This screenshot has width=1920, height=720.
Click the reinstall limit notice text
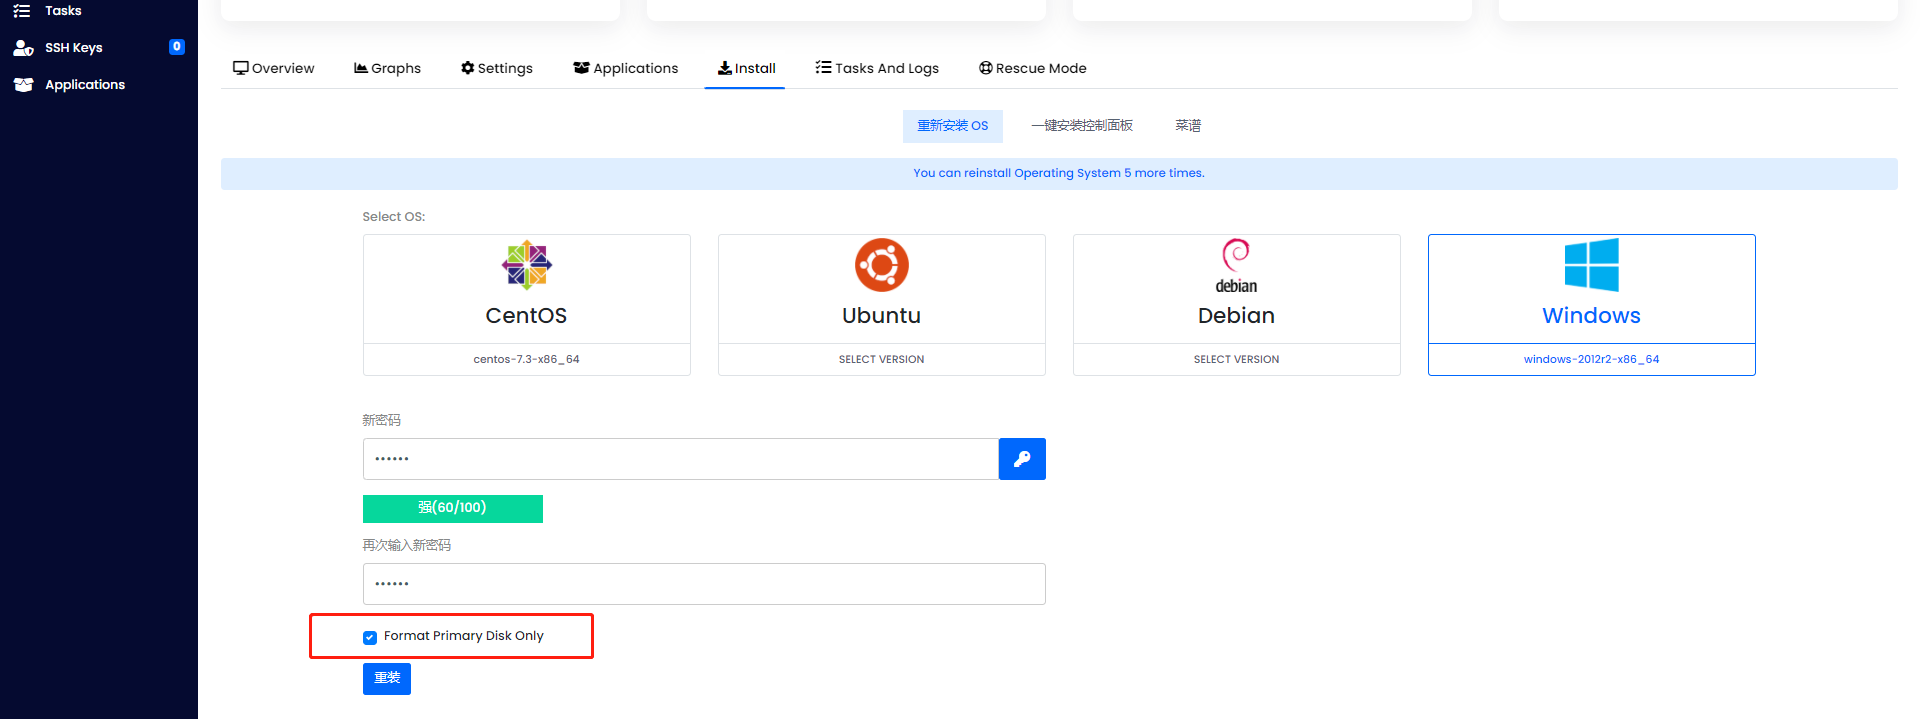pyautogui.click(x=1059, y=173)
